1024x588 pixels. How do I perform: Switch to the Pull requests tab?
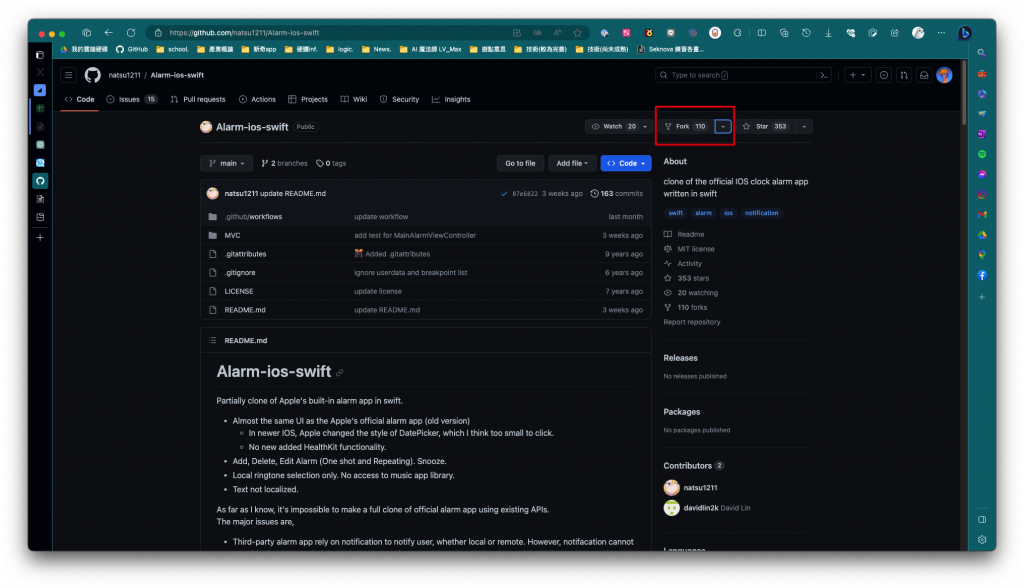[198, 99]
